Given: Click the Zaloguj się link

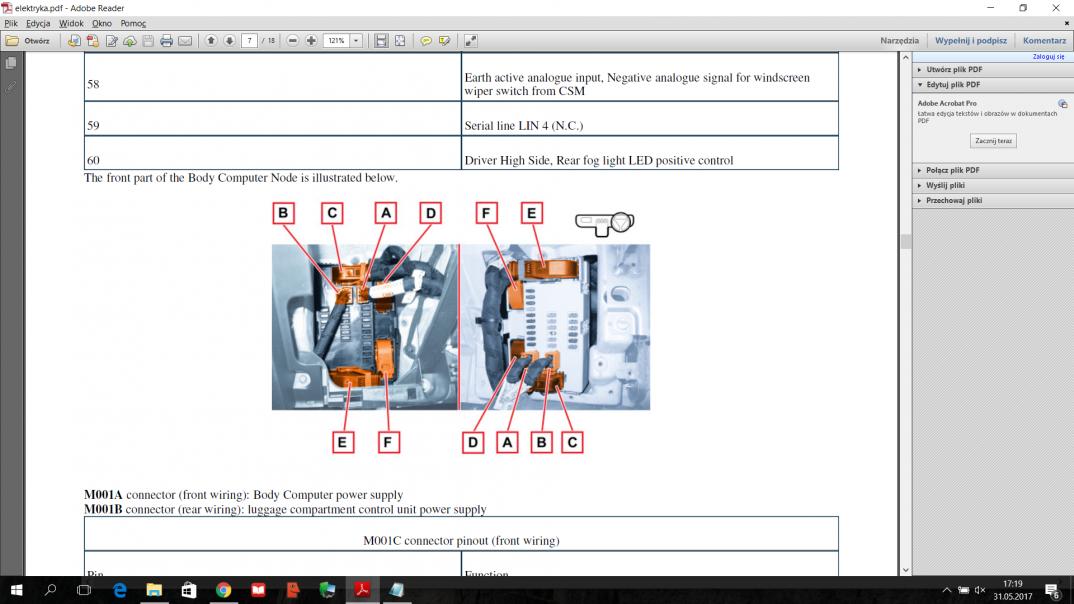Looking at the screenshot, I should [x=1048, y=57].
